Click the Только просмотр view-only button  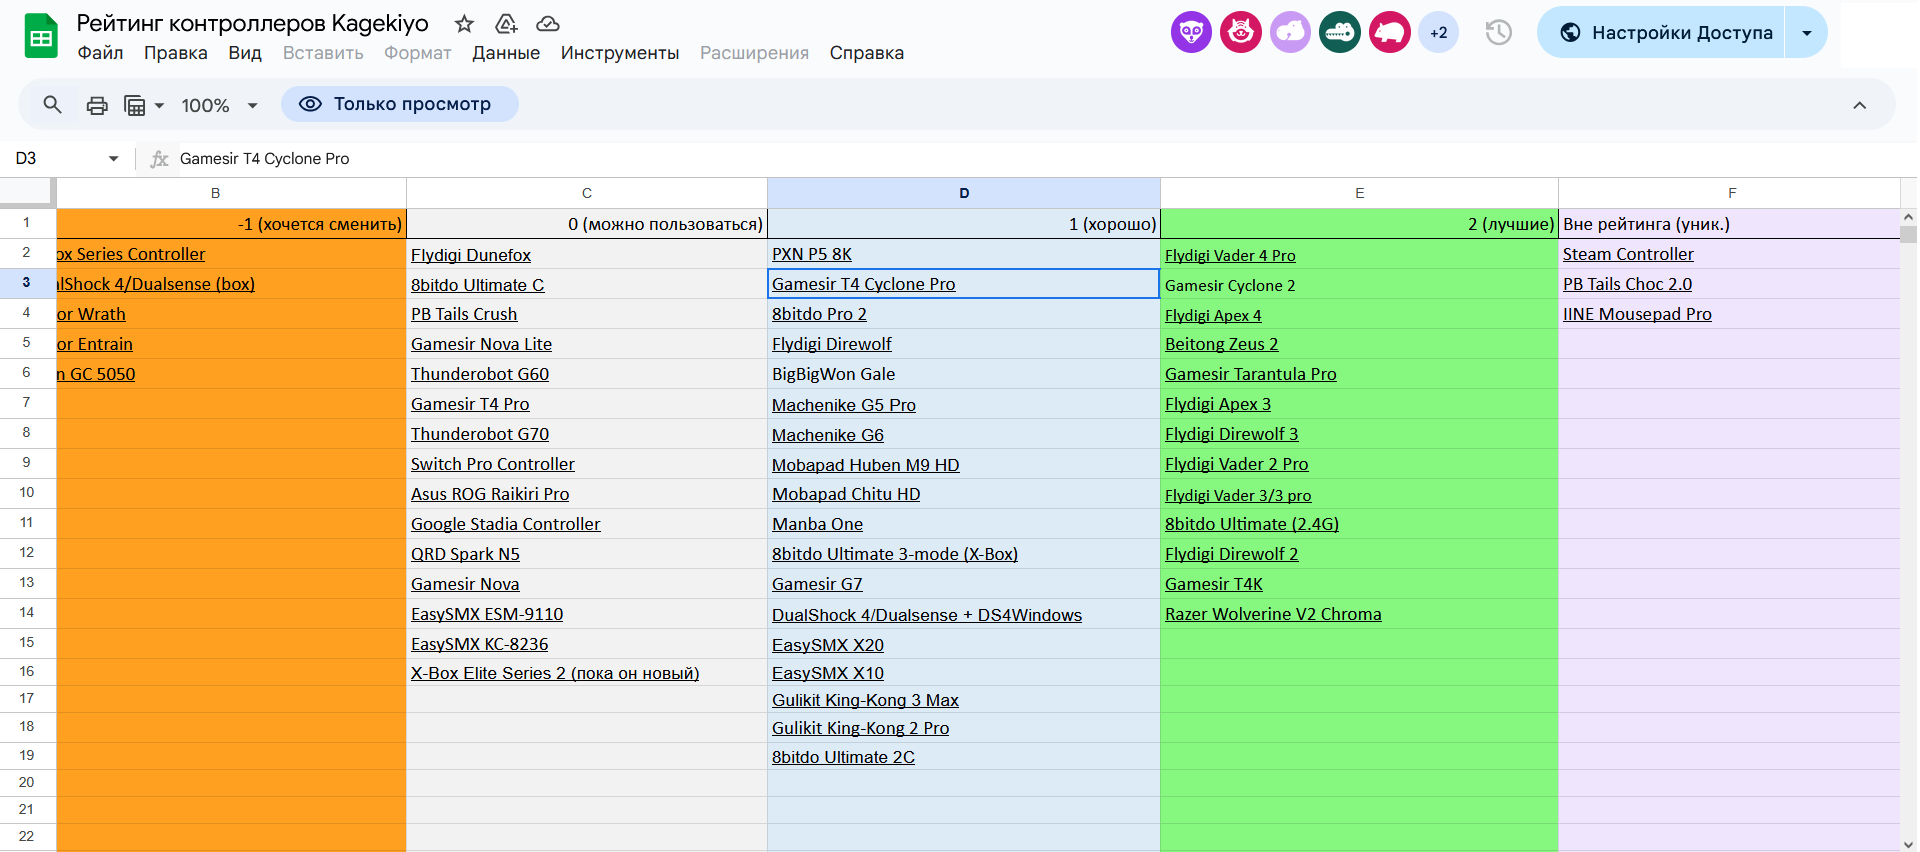pos(400,104)
